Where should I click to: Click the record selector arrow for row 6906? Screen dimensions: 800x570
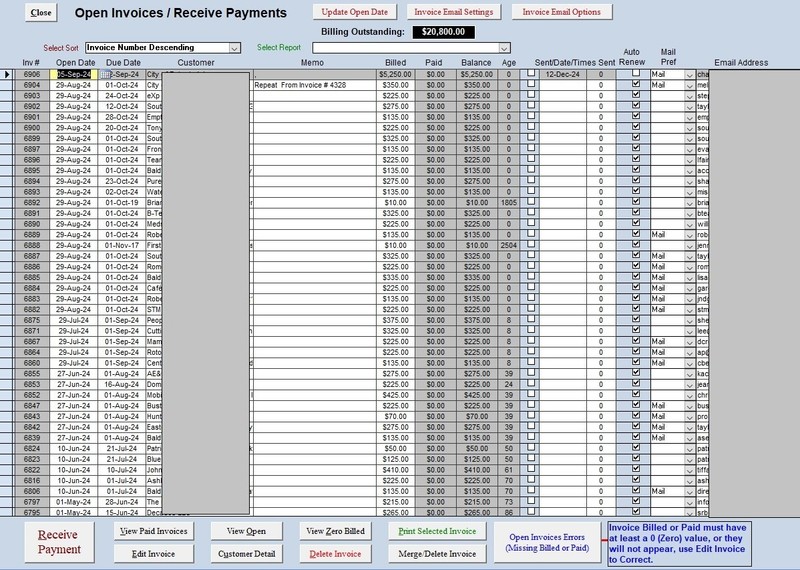coord(7,75)
